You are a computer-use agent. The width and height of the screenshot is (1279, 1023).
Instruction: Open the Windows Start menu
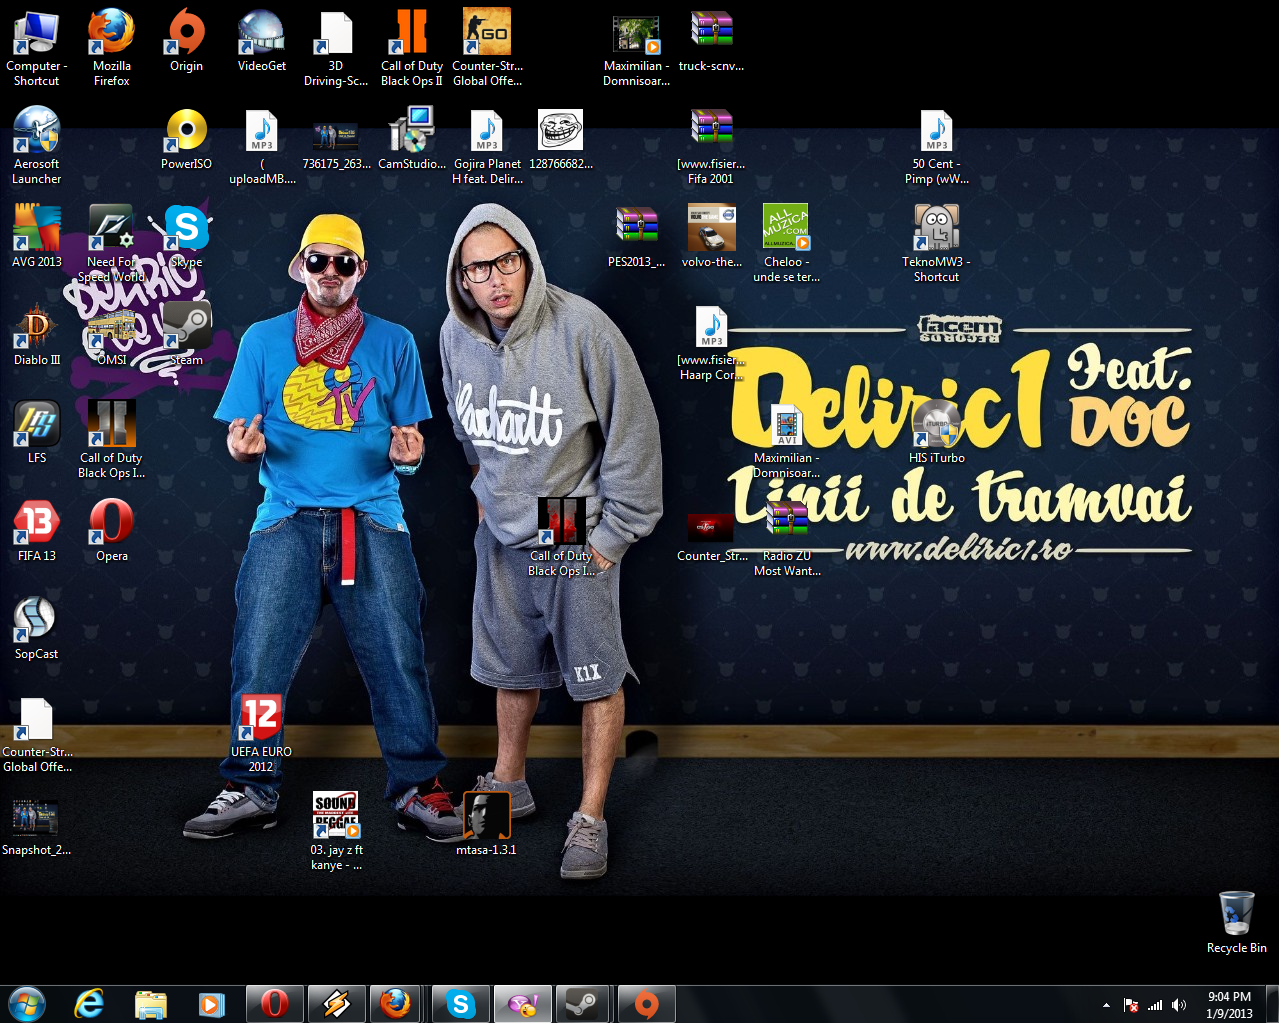(27, 1004)
